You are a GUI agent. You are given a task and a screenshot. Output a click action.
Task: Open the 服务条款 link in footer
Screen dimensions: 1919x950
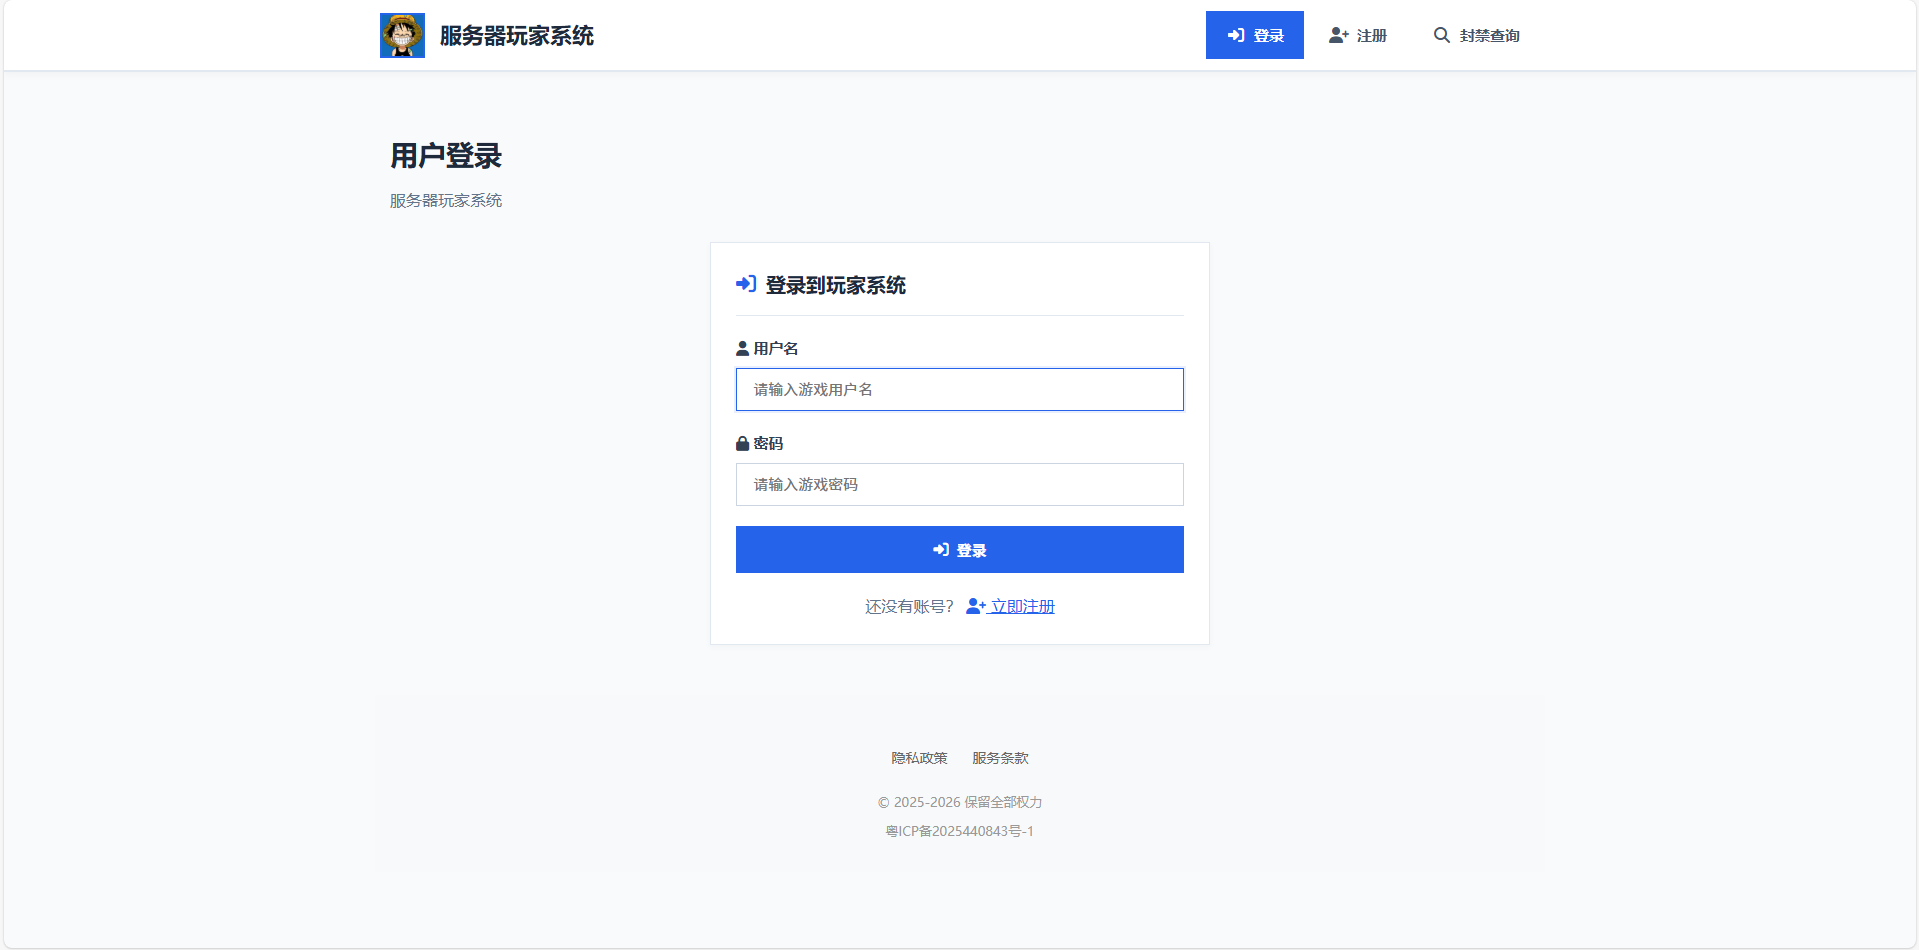[998, 758]
